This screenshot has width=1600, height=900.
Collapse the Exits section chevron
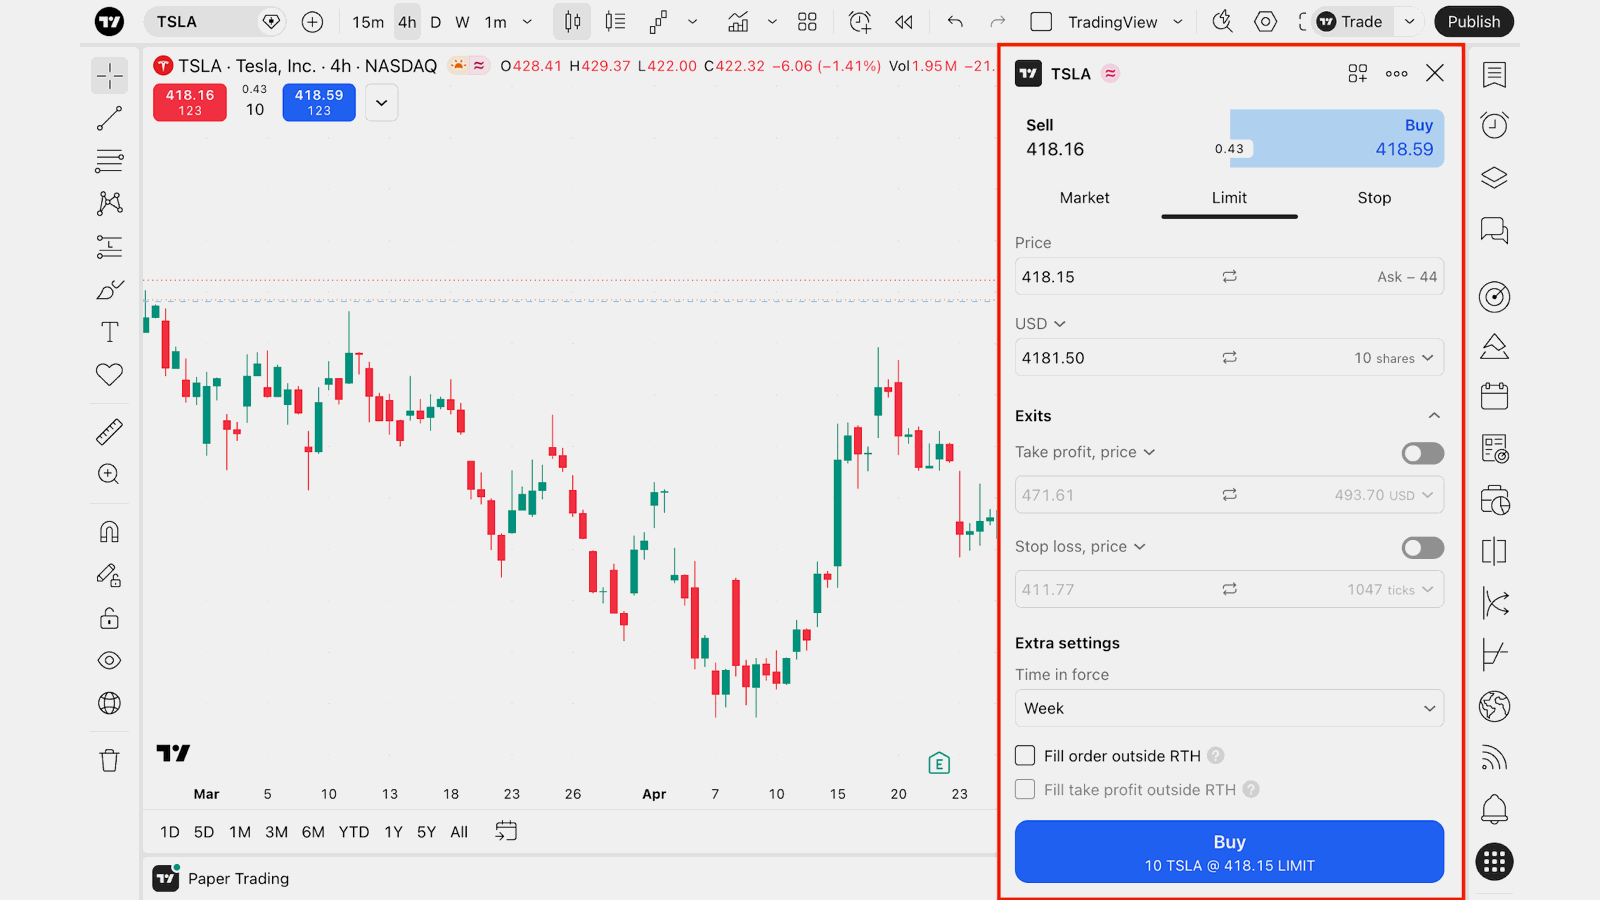[1434, 416]
